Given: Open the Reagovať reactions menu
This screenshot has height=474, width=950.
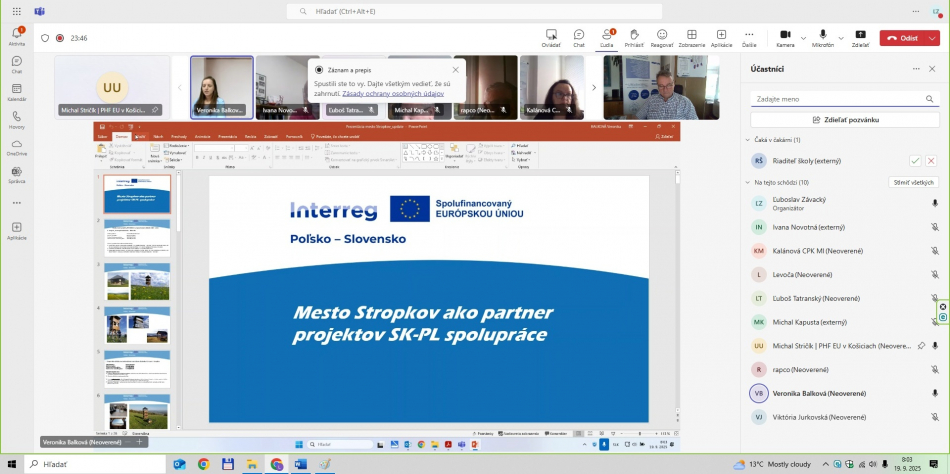Looking at the screenshot, I should 662,37.
